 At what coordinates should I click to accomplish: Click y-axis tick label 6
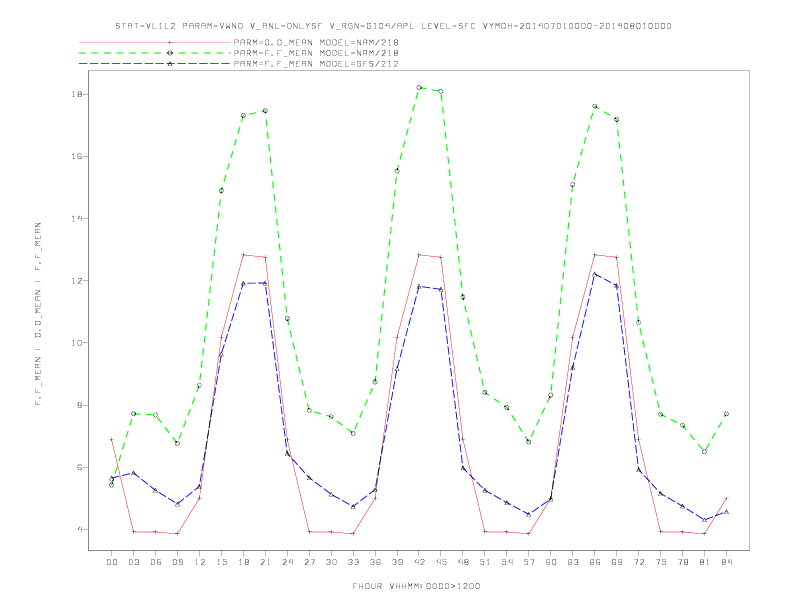[x=80, y=467]
